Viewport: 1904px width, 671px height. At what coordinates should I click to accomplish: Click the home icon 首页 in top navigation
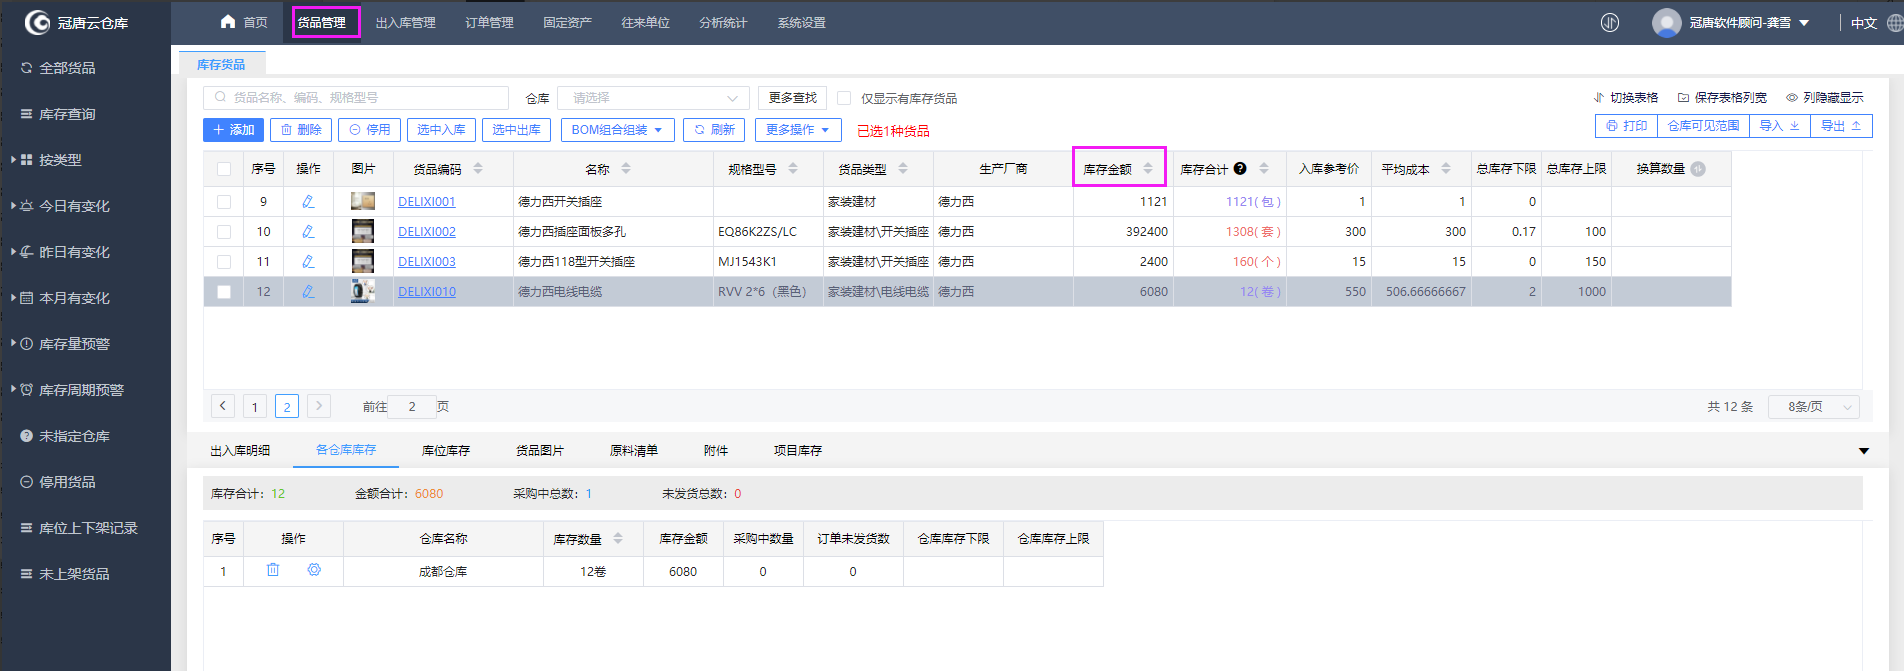pos(244,22)
